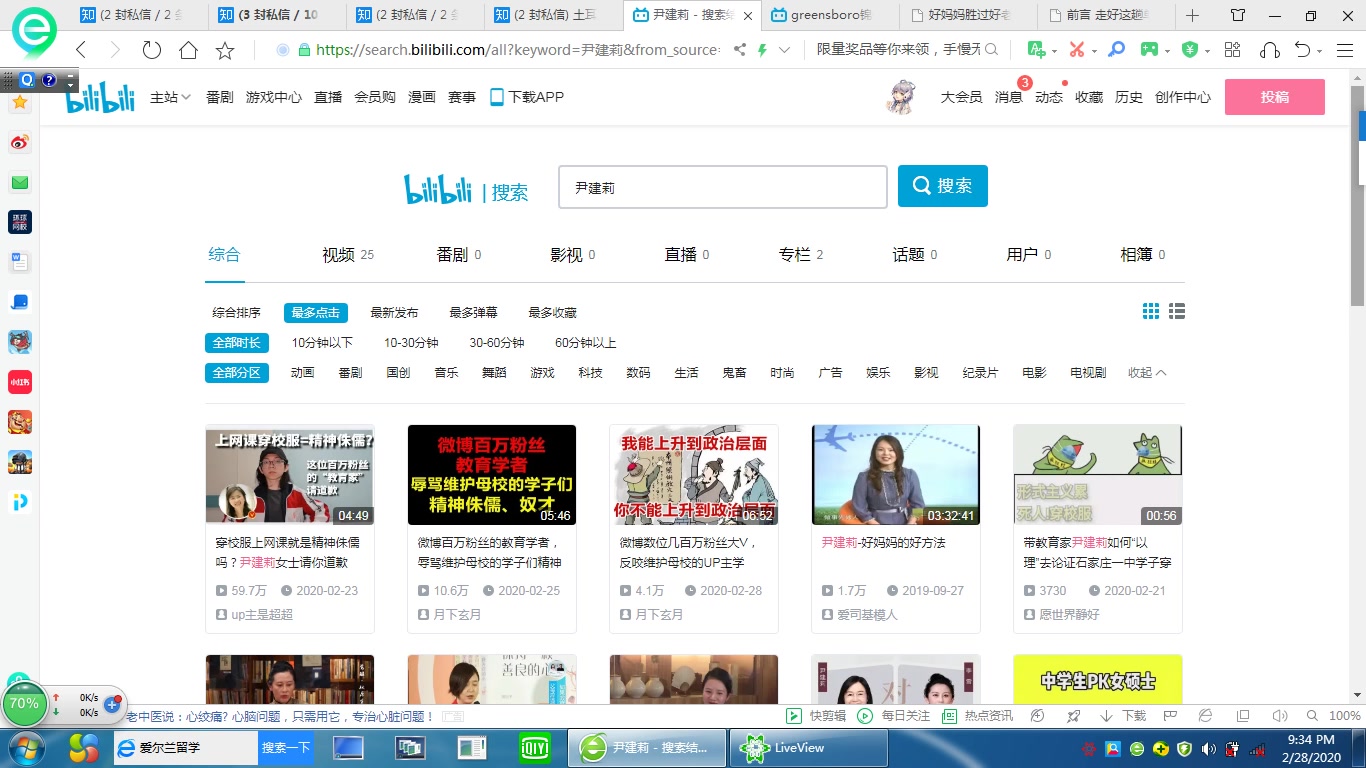Expand the address bar dropdown chevron
1366x768 pixels.
point(784,50)
